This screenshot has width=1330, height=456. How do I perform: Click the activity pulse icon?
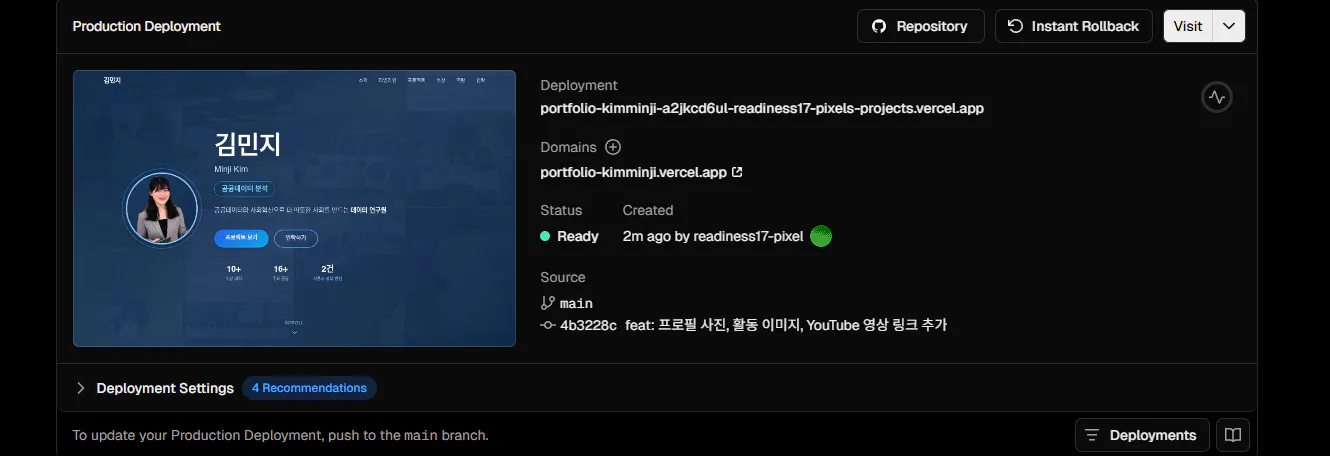1217,97
